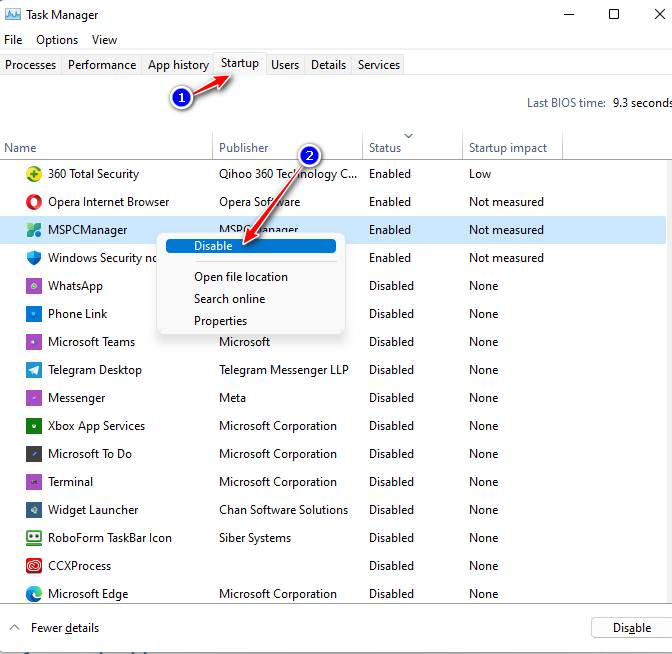Click the MSPCManager app icon

coord(34,230)
